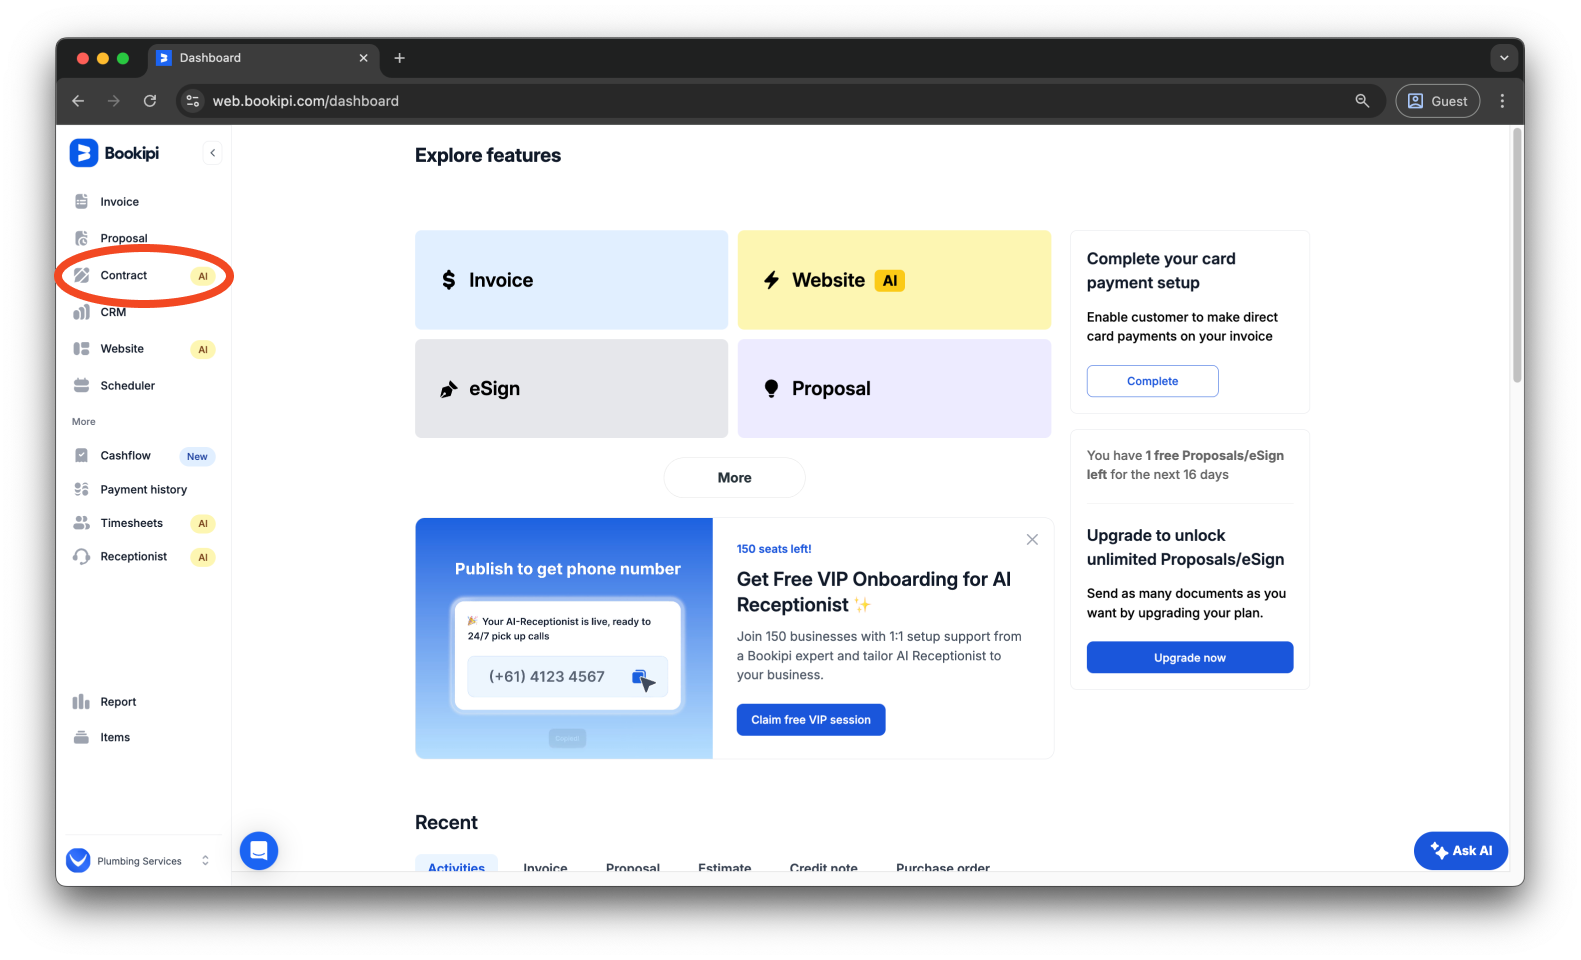
Task: Open the Invoice sidebar icon
Action: [82, 202]
